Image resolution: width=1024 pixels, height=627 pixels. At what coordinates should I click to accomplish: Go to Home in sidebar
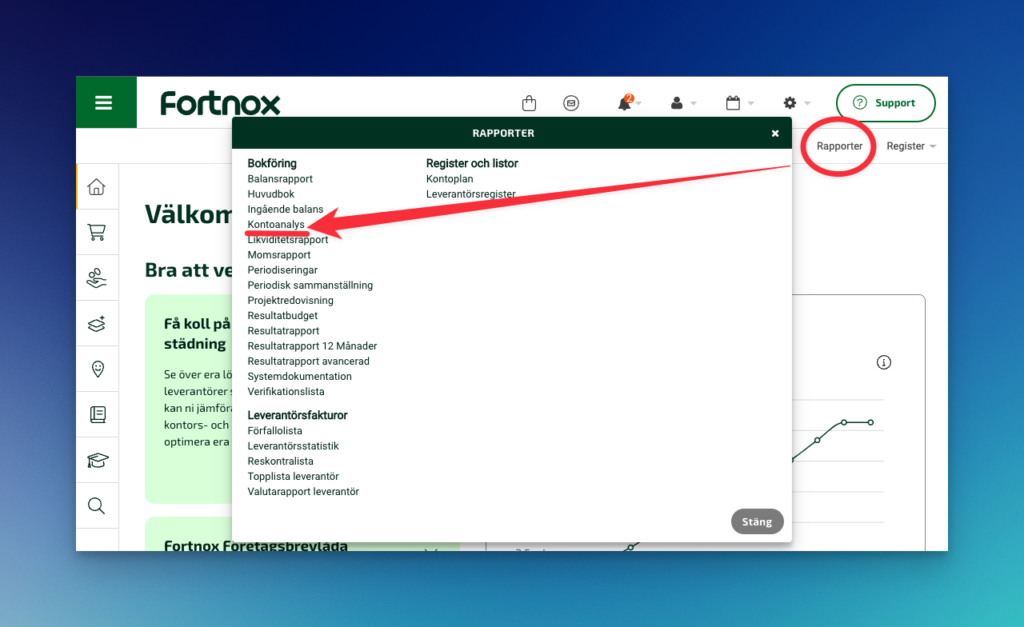(97, 187)
